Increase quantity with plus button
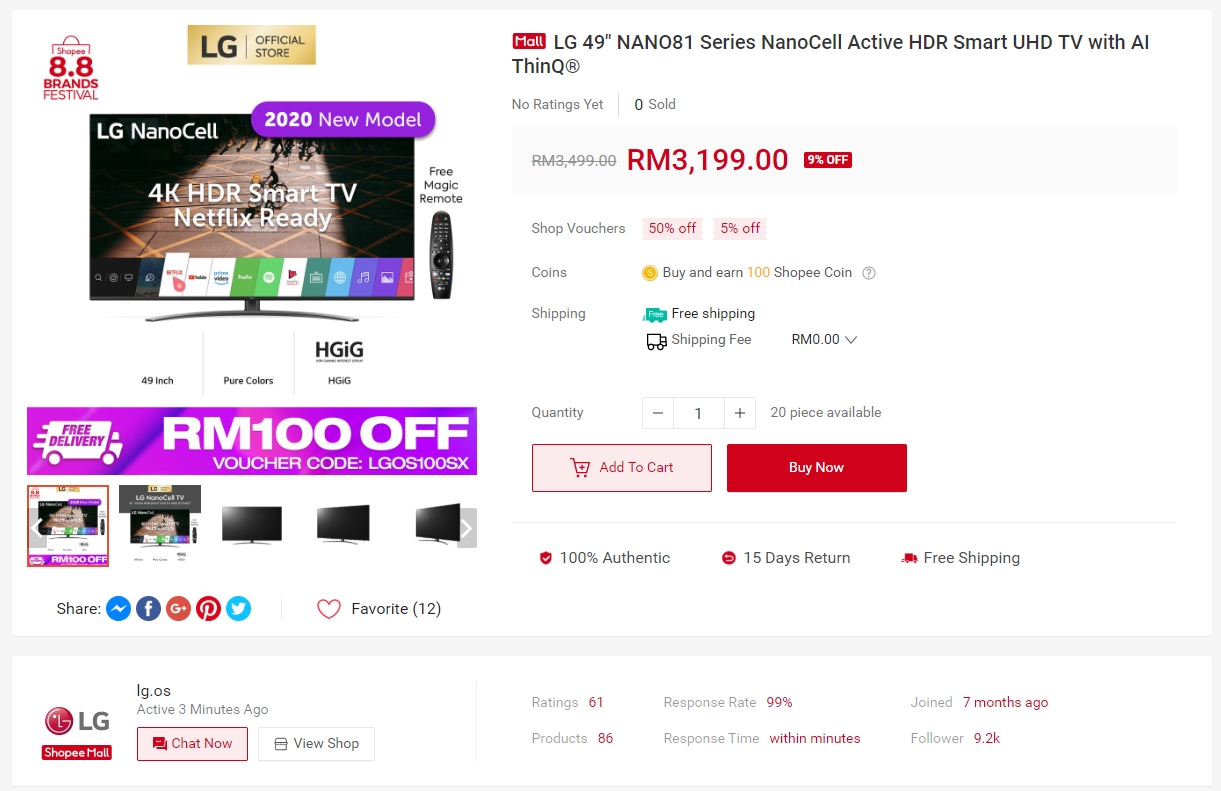 click(740, 413)
